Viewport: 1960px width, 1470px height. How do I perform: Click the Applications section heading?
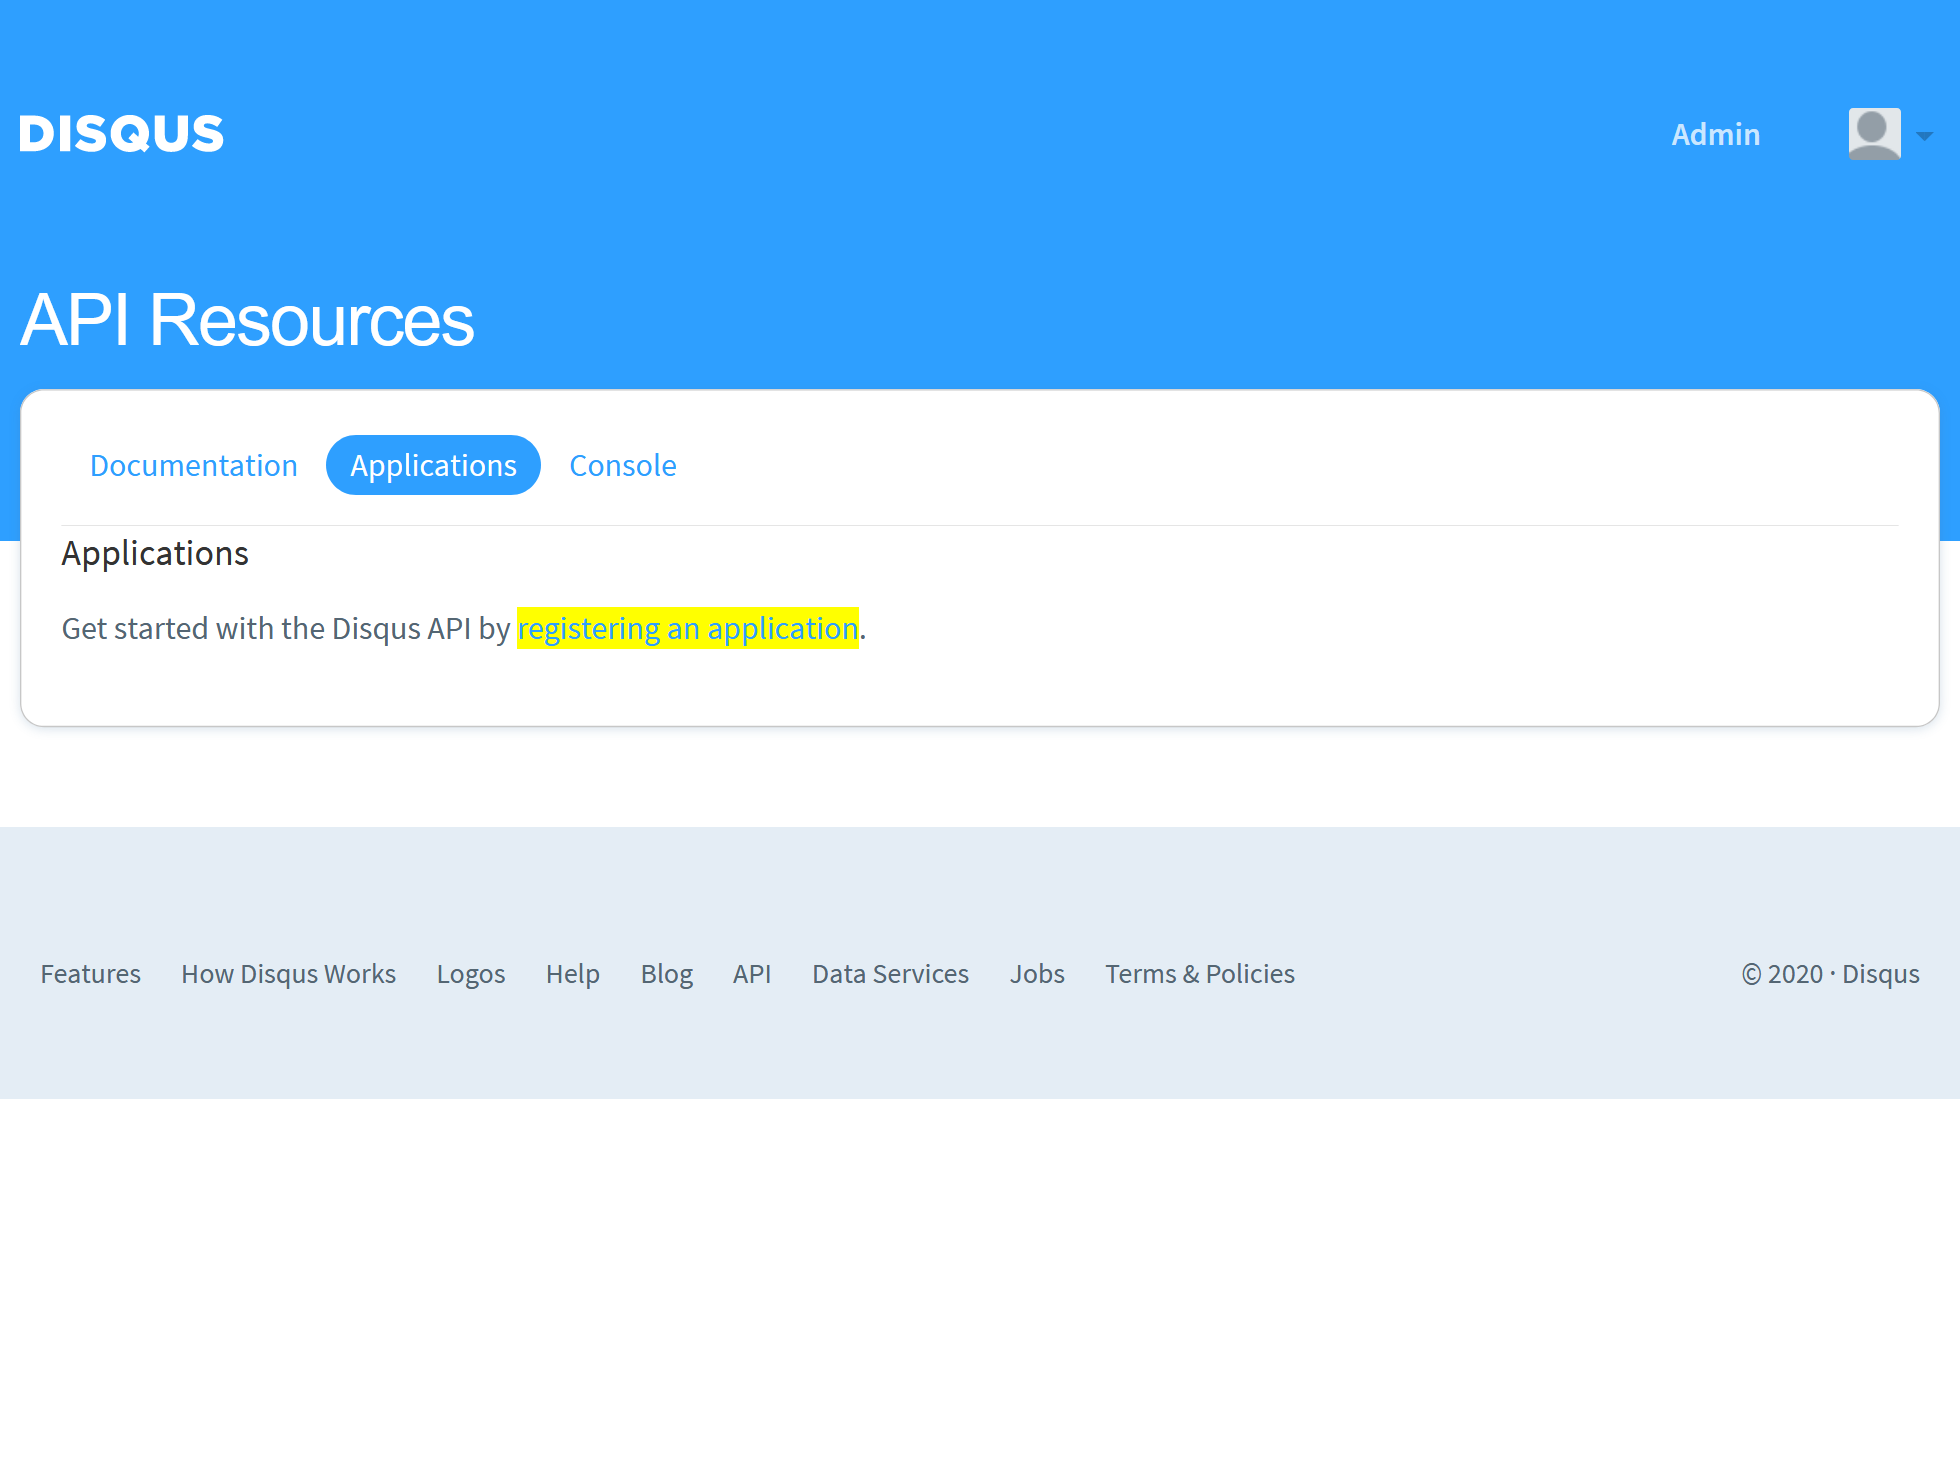pyautogui.click(x=155, y=553)
